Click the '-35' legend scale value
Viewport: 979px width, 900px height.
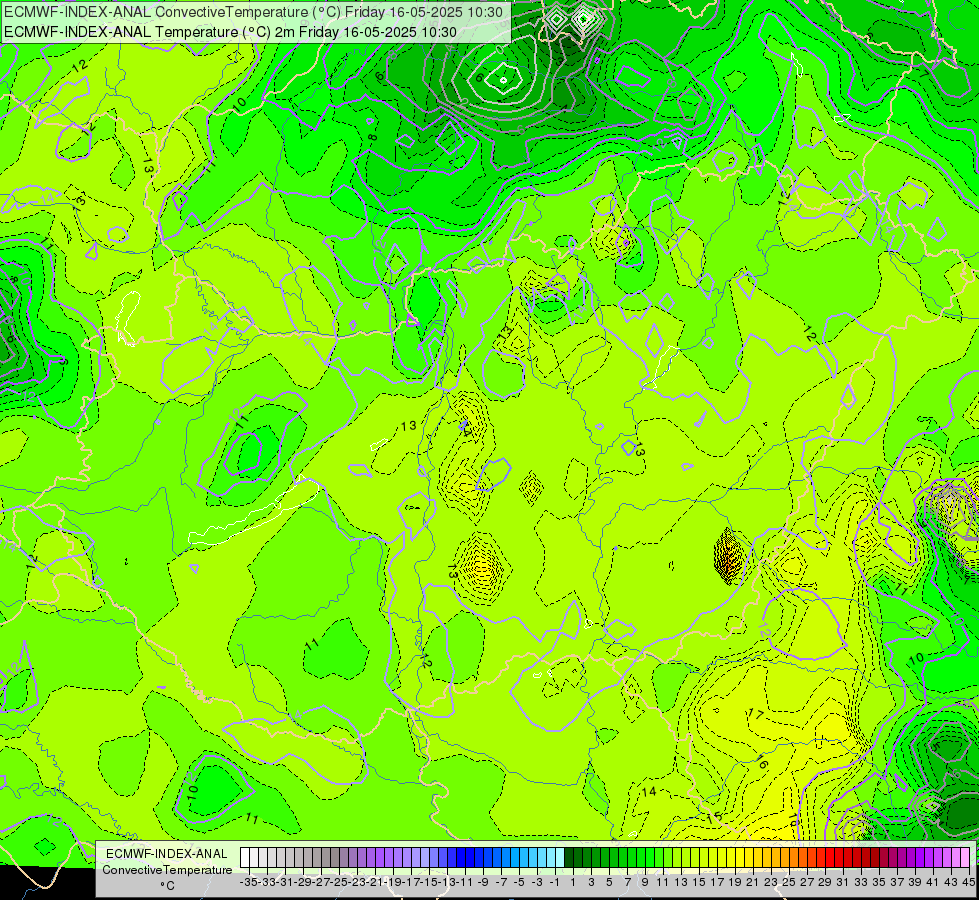[x=249, y=882]
